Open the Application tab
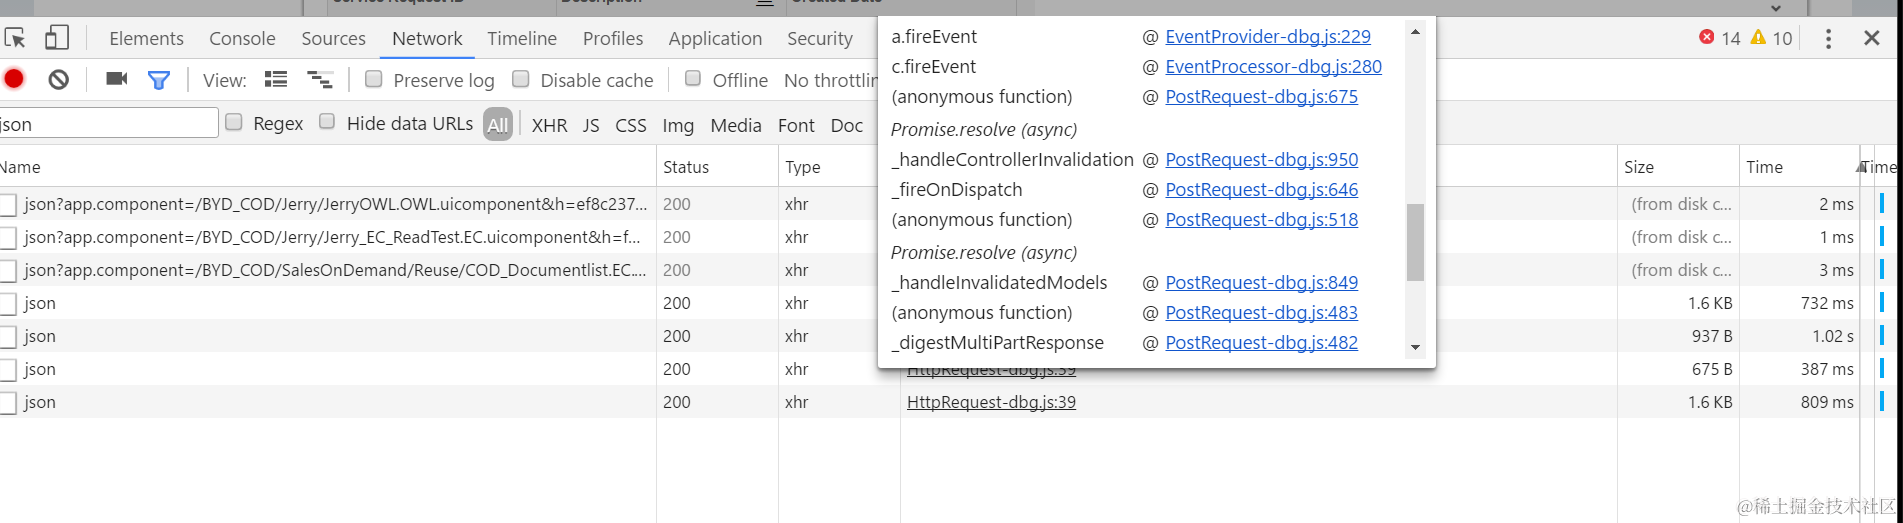Image resolution: width=1903 pixels, height=523 pixels. [715, 38]
